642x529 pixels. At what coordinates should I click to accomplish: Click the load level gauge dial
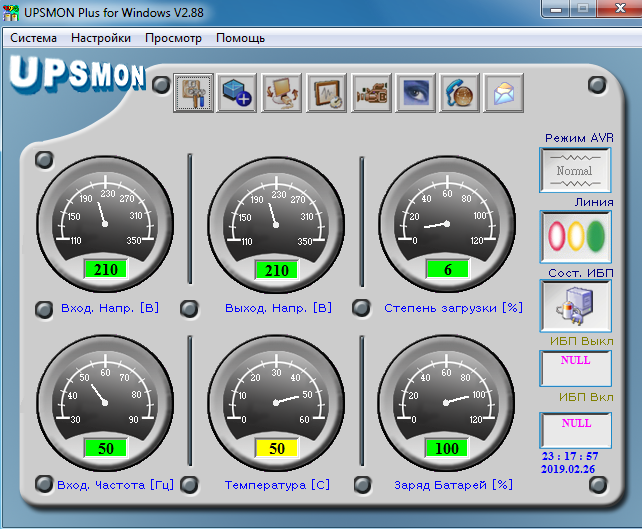click(x=447, y=224)
